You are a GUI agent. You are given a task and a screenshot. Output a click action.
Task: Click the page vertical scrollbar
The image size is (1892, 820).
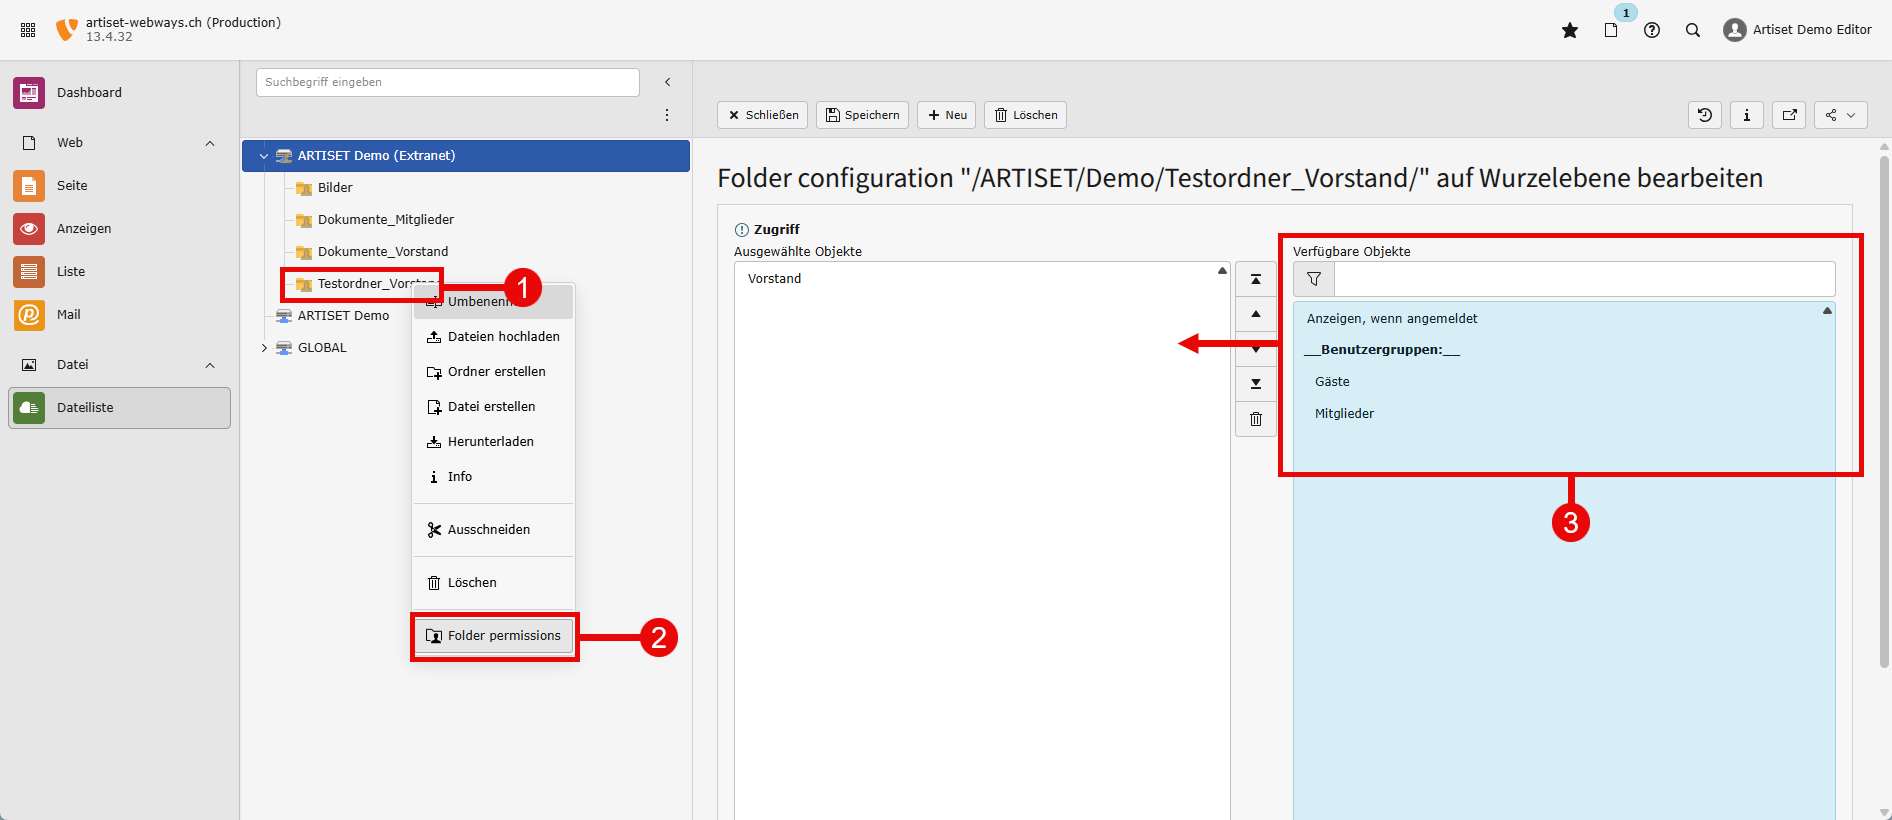(1884, 410)
